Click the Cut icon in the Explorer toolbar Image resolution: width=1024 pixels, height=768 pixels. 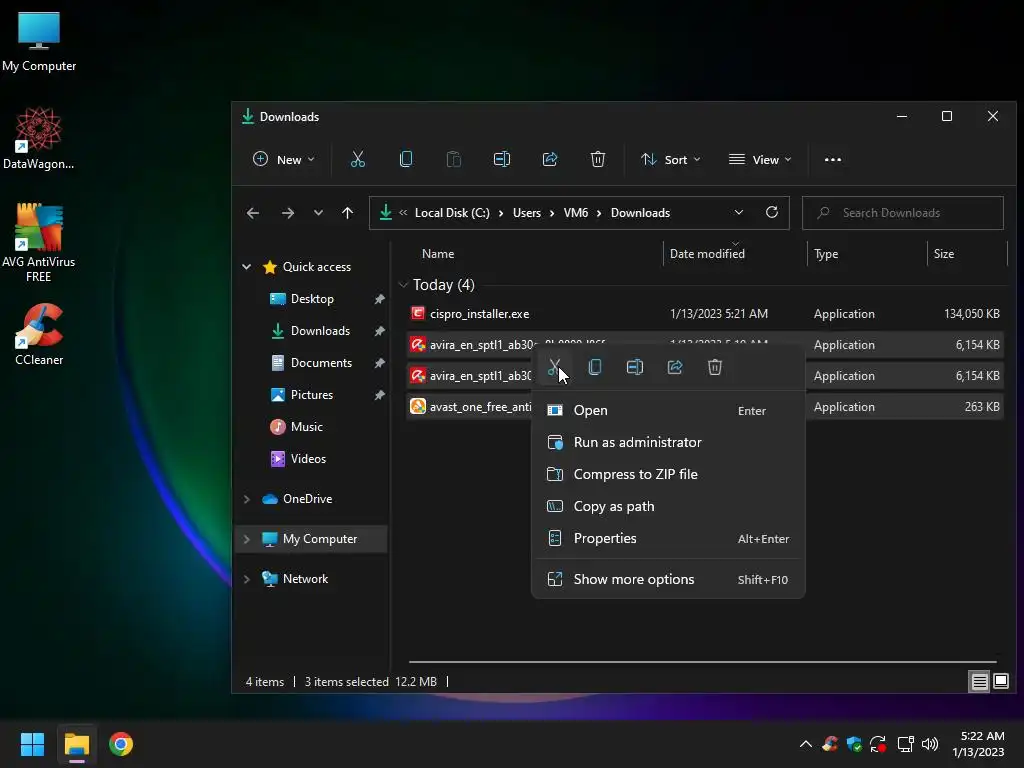pyautogui.click(x=357, y=159)
